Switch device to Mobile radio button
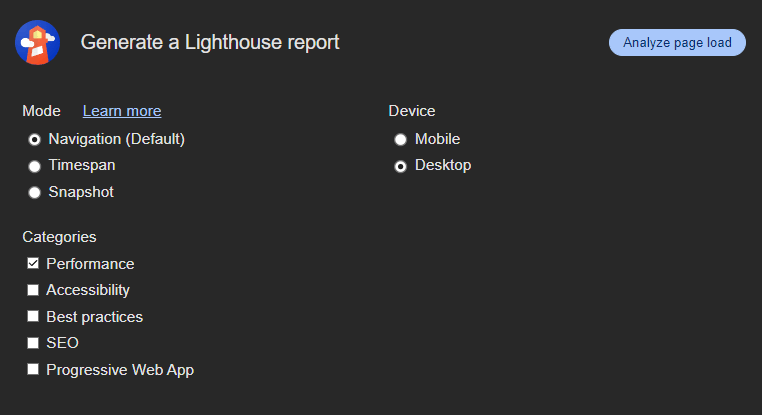762x415 pixels. coord(400,140)
